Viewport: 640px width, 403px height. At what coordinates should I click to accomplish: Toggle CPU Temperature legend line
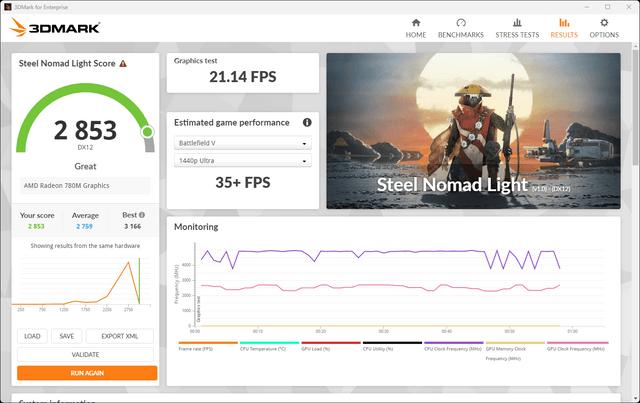[269, 346]
